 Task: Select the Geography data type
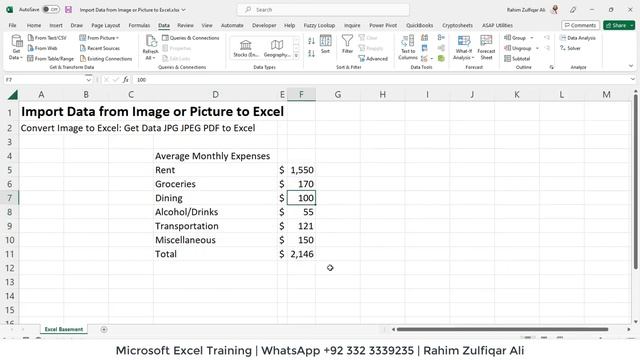coord(277,49)
